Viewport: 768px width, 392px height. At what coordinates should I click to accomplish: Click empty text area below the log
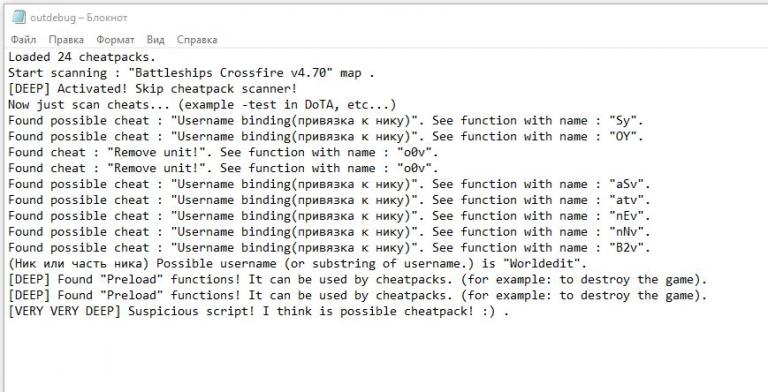point(382,355)
